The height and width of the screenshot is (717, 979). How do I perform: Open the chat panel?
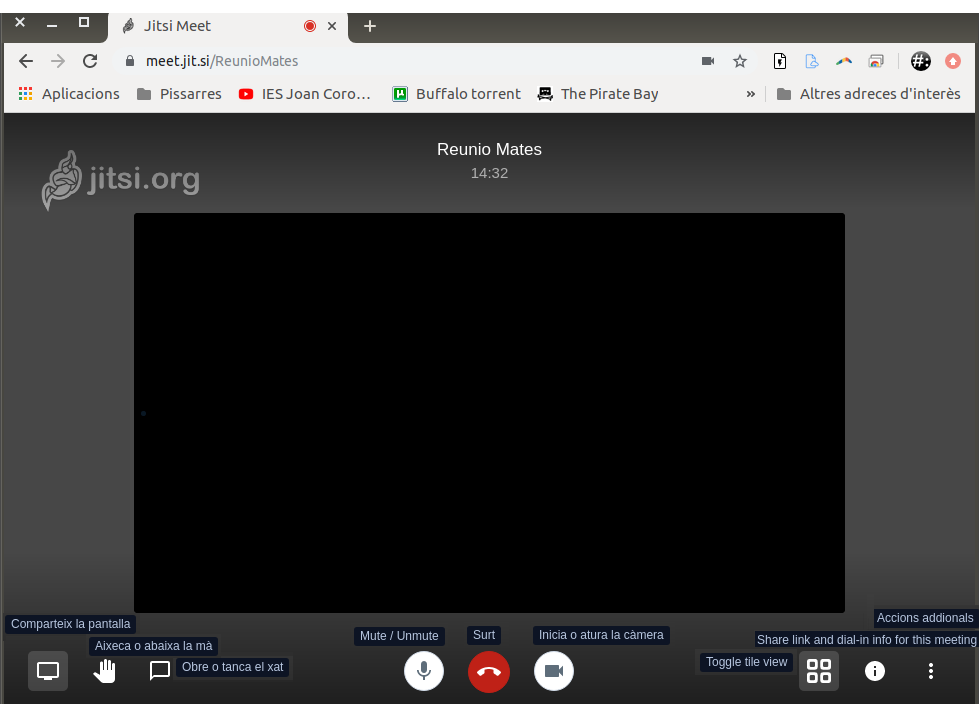(x=159, y=671)
